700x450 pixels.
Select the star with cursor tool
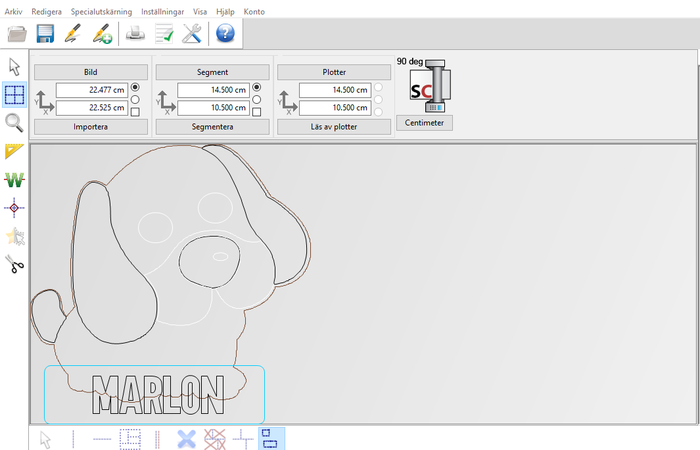click(x=16, y=237)
